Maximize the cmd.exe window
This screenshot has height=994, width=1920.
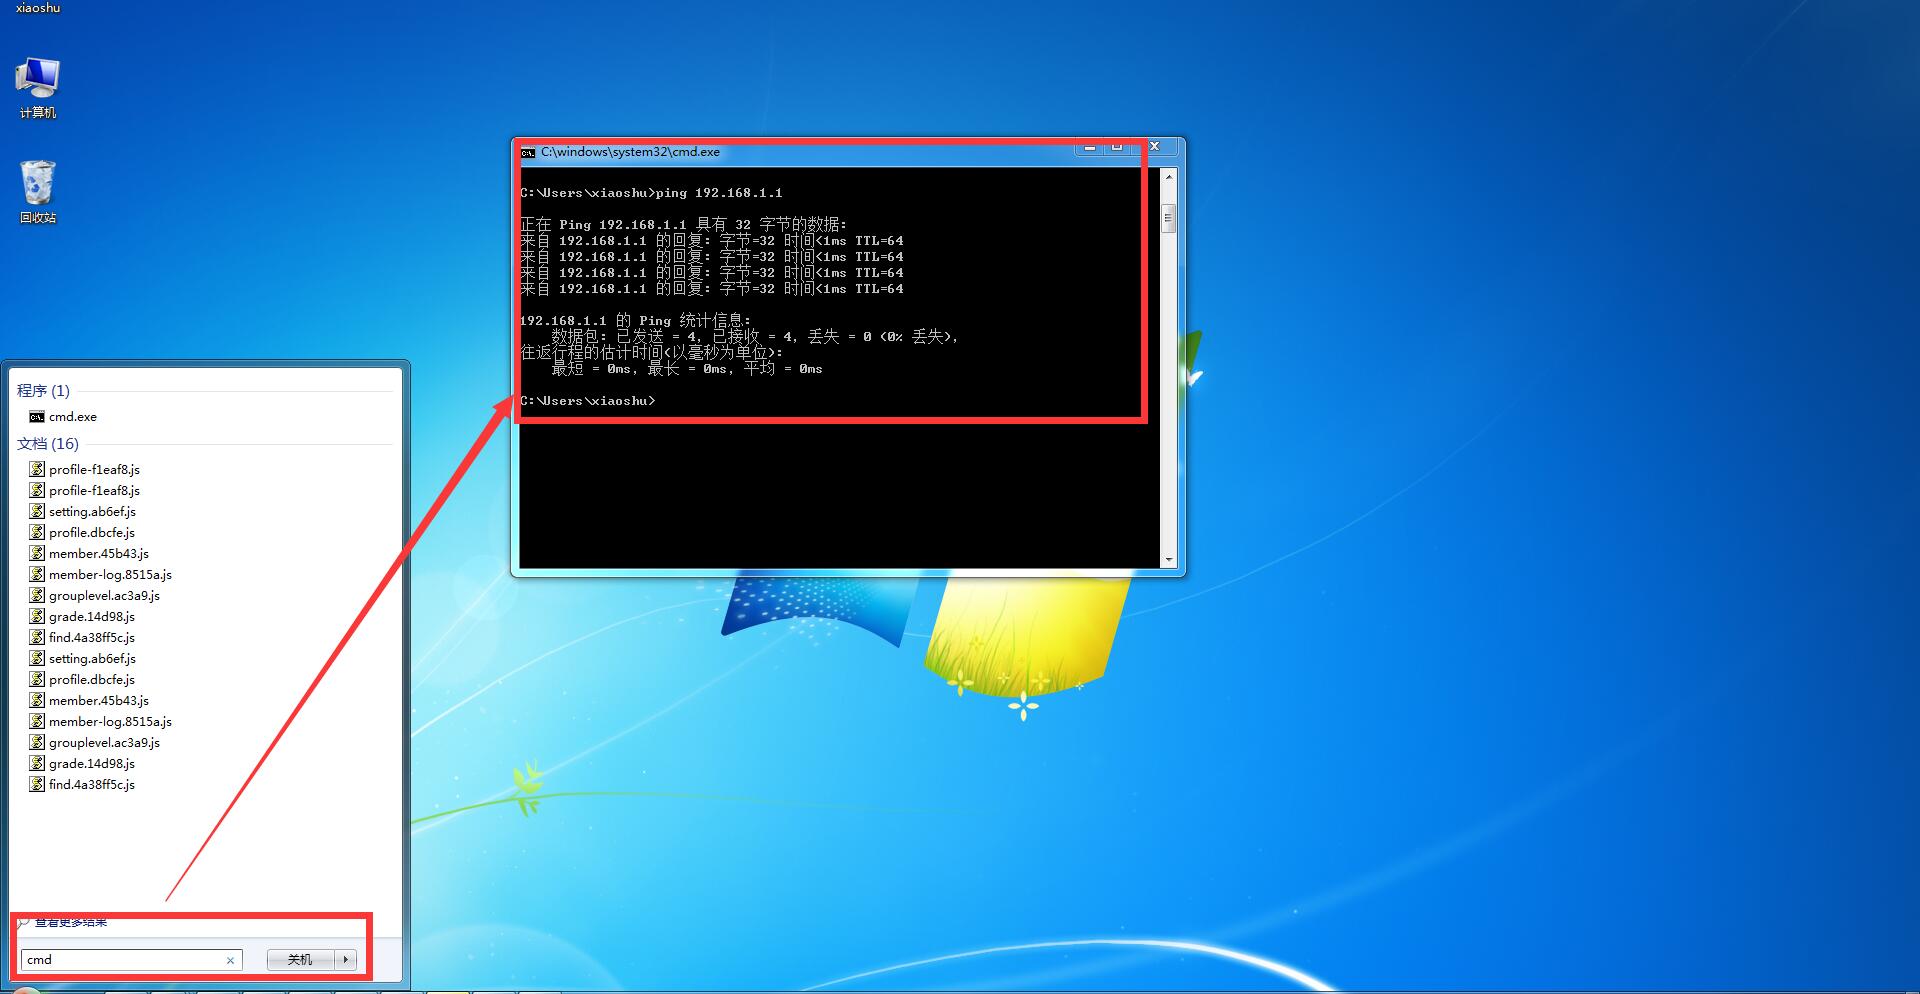(1118, 147)
